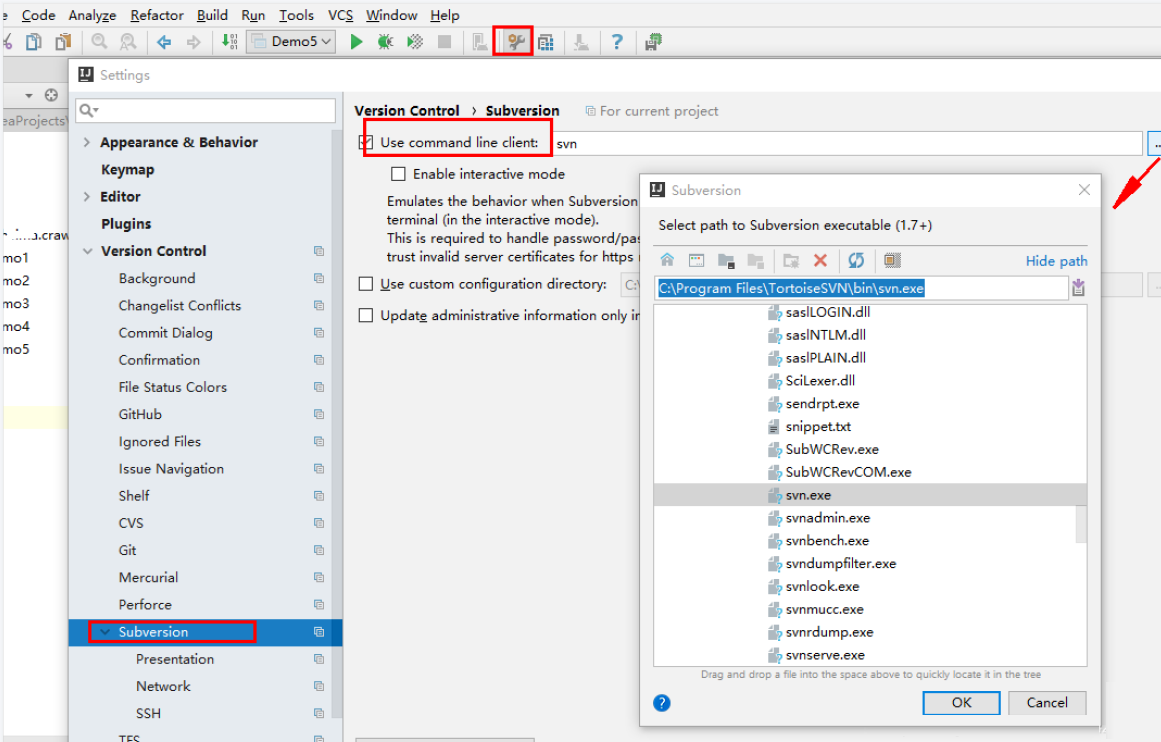Close the Subversion file chooser dialog
The image size is (1161, 742).
(x=1084, y=190)
